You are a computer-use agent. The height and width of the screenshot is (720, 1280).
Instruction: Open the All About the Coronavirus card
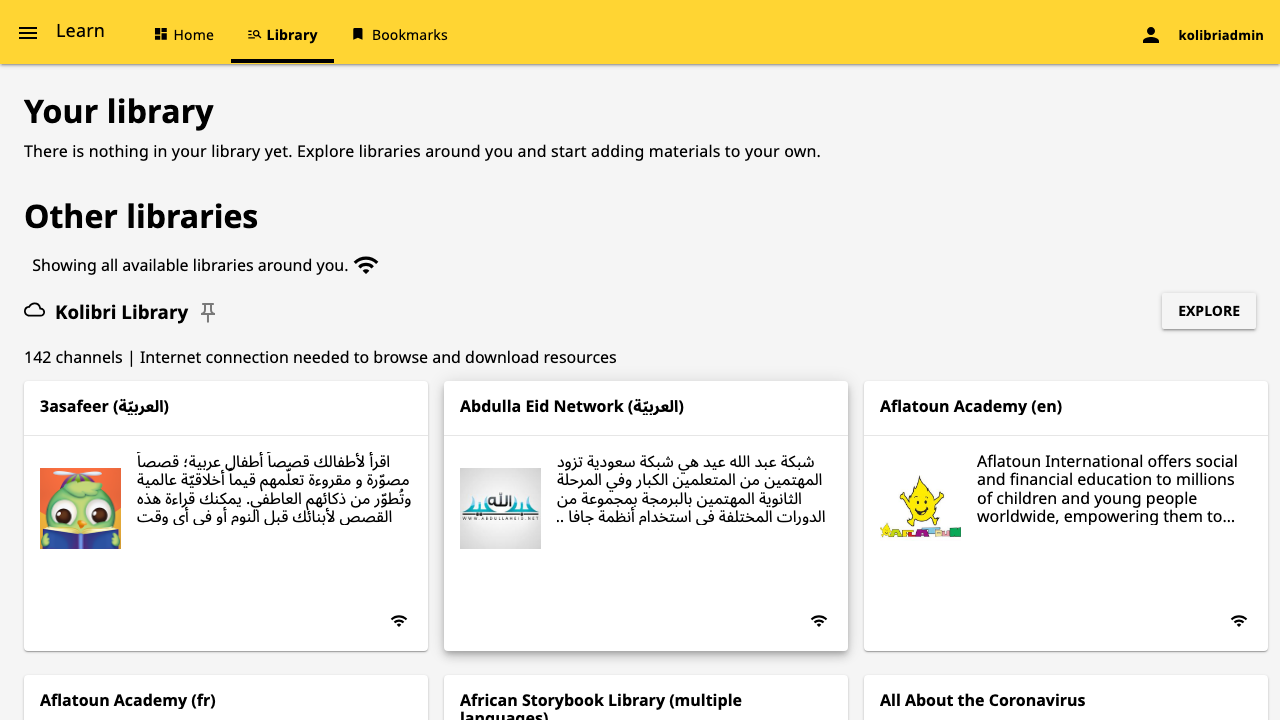click(x=1066, y=698)
